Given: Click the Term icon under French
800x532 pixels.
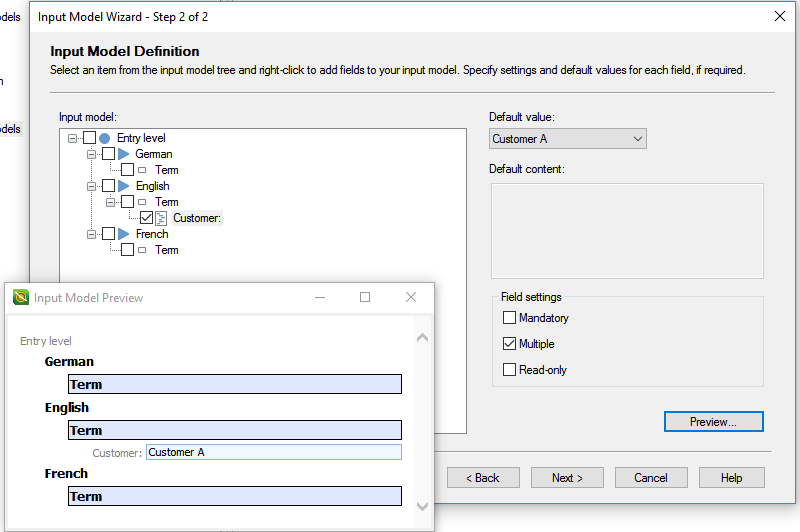Looking at the screenshot, I should pos(142,250).
